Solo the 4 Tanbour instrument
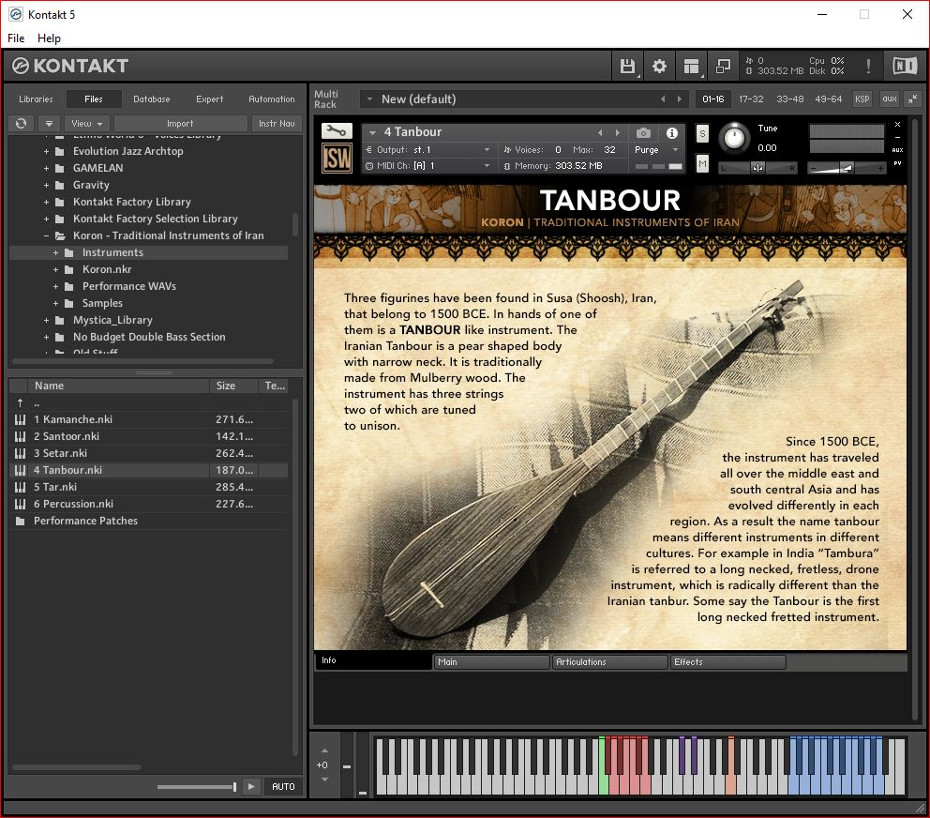This screenshot has height=818, width=930. point(702,133)
